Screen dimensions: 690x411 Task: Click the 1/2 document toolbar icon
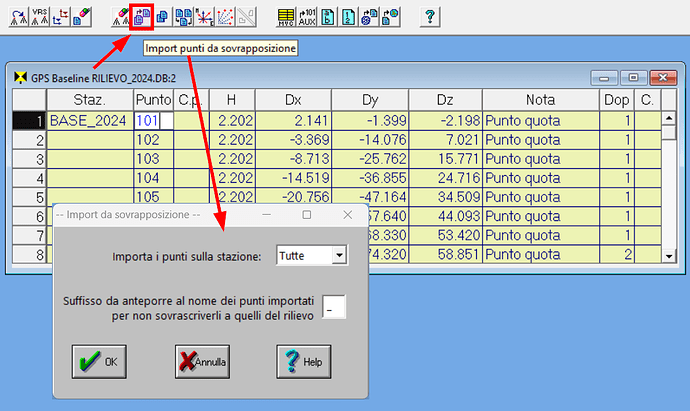tap(349, 17)
